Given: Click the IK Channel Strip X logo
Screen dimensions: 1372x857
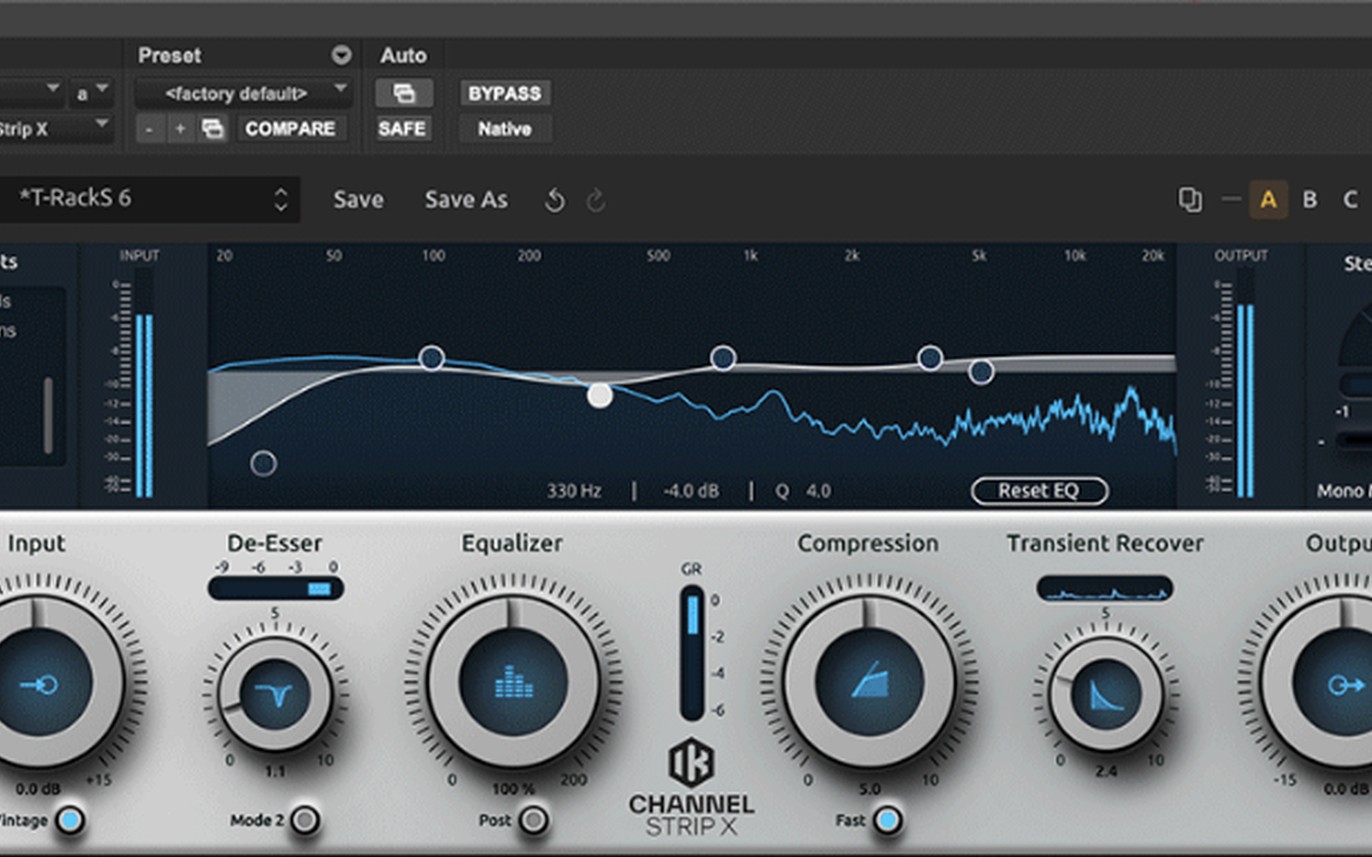Looking at the screenshot, I should 691,788.
